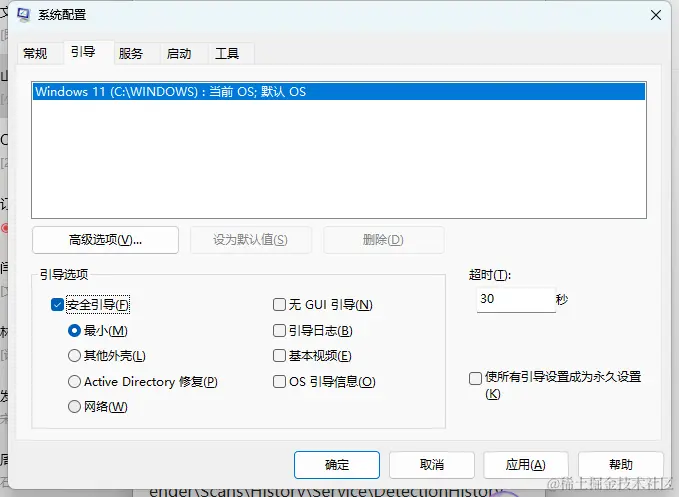Open 高级选项(V)... button
679x497 pixels.
point(105,240)
